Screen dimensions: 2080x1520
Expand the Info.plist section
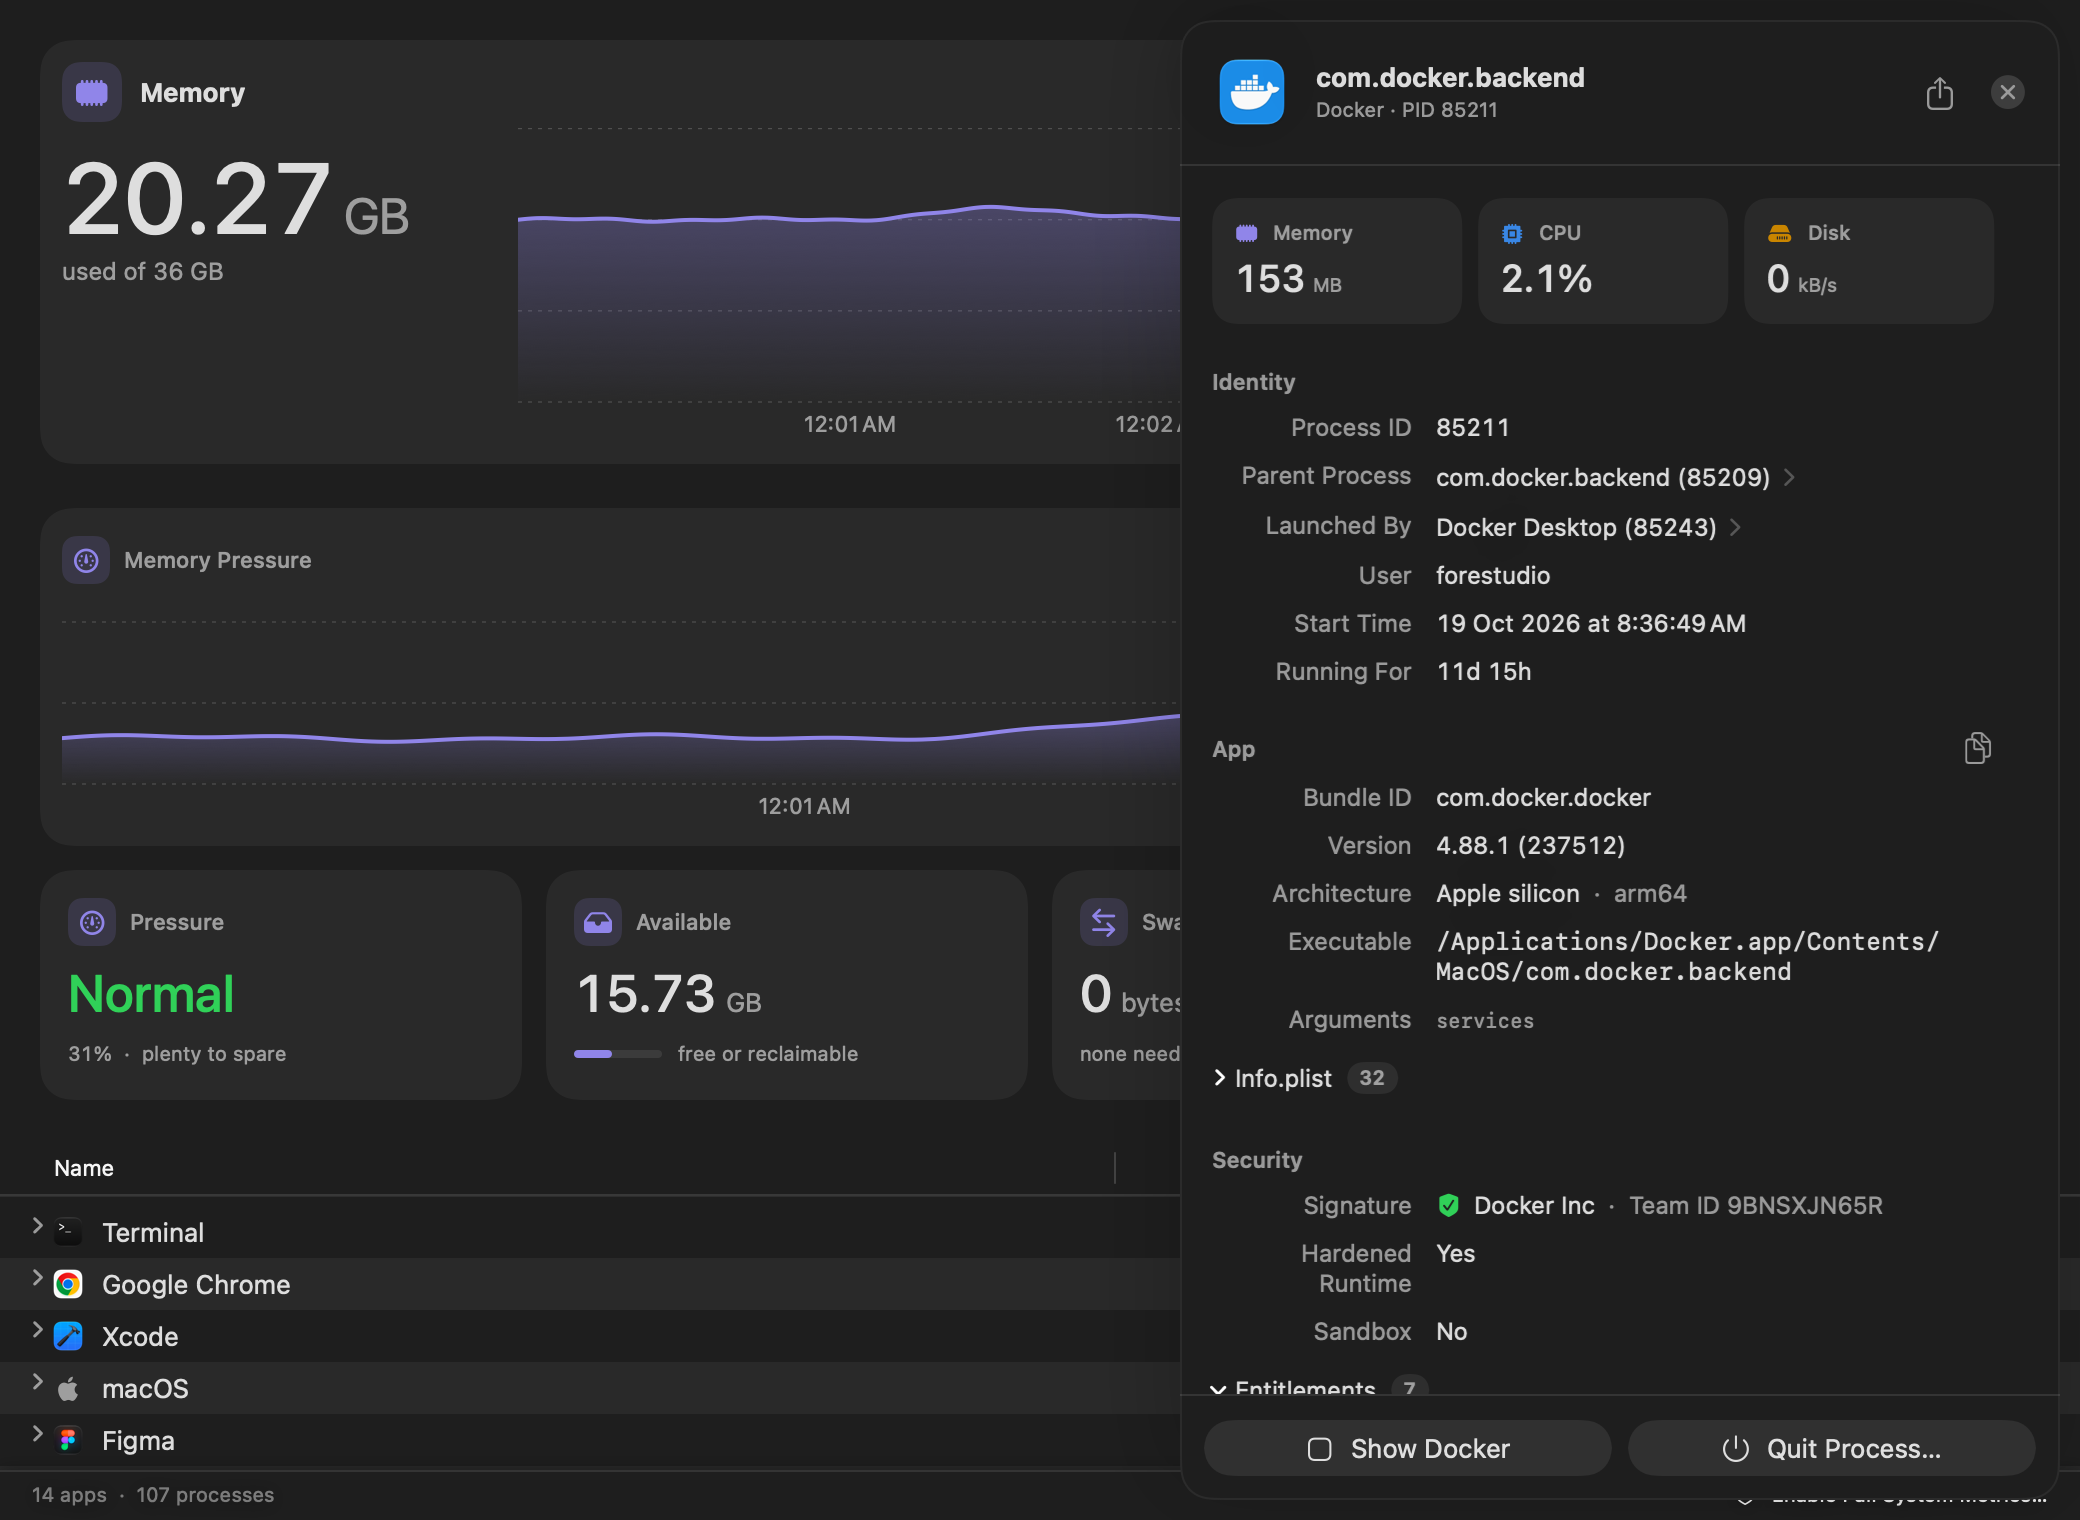(x=1219, y=1077)
